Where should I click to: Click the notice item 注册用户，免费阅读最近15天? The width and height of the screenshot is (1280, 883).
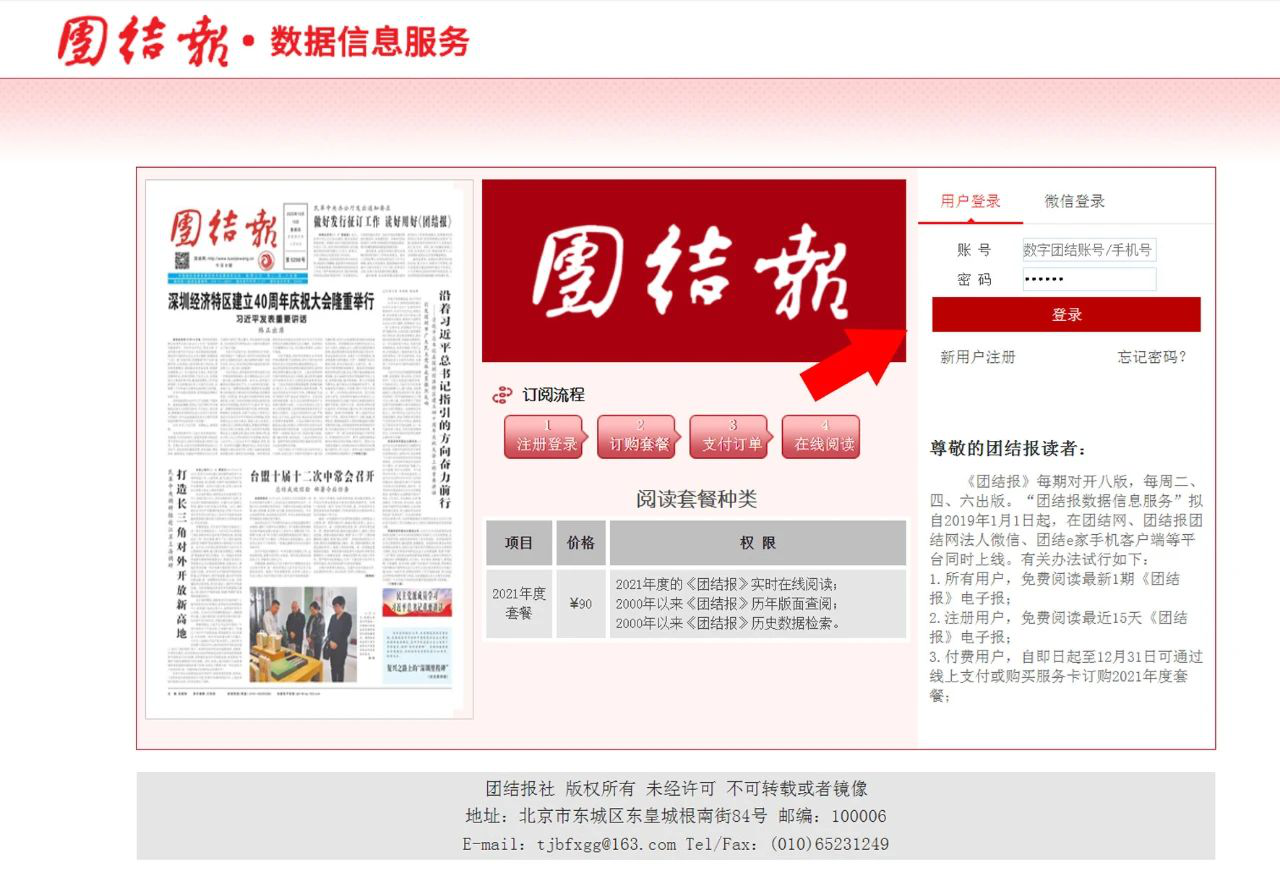point(1059,627)
